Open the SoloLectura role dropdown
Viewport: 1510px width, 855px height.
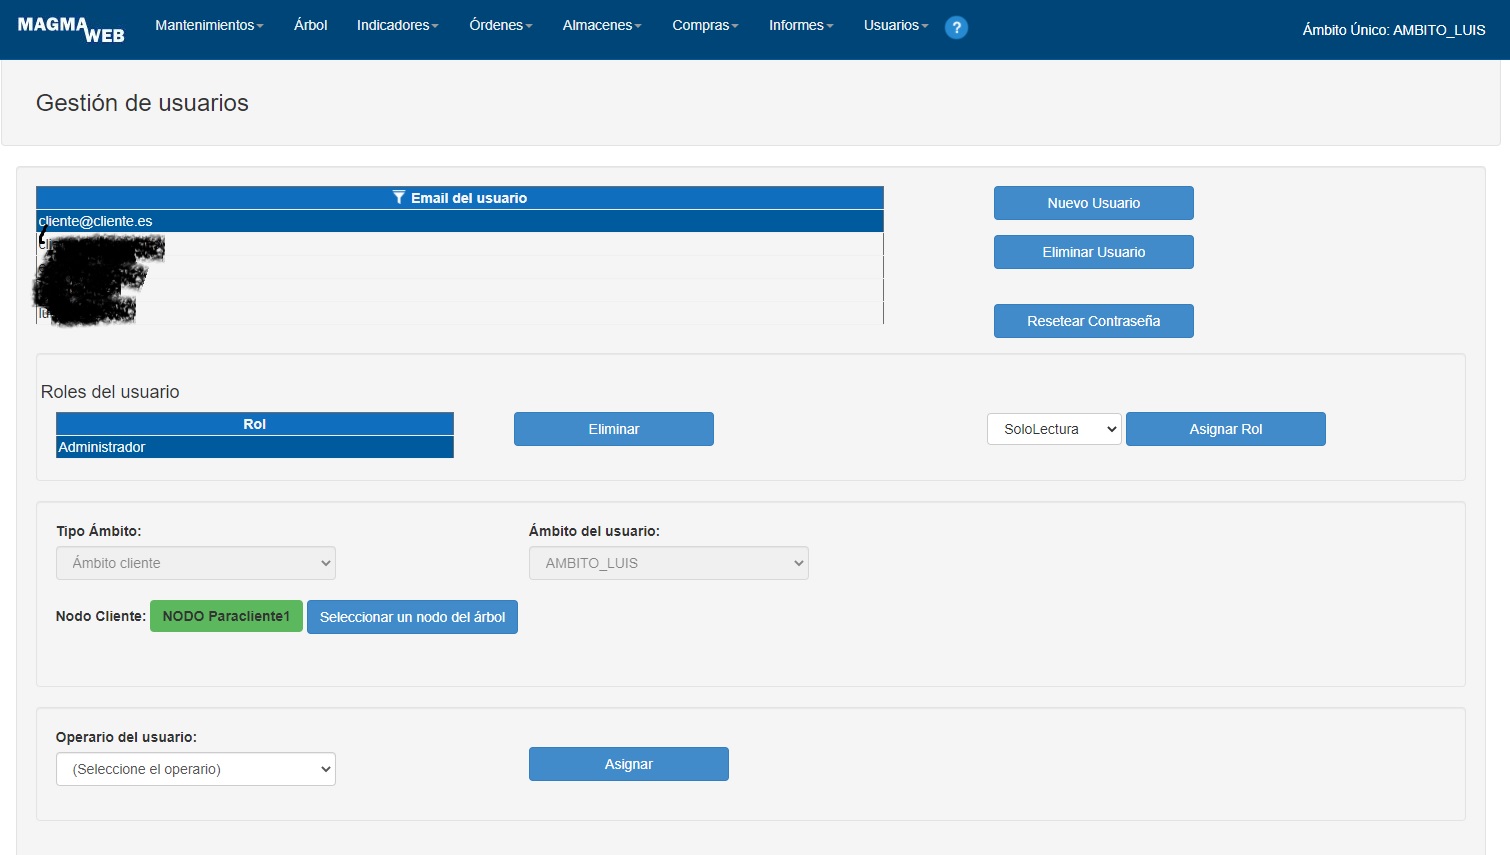(x=1053, y=429)
